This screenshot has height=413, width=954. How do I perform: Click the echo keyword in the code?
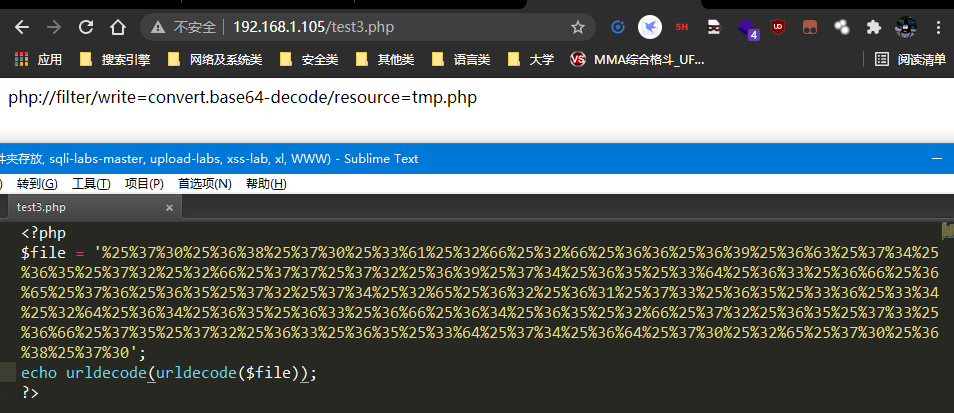click(x=40, y=372)
